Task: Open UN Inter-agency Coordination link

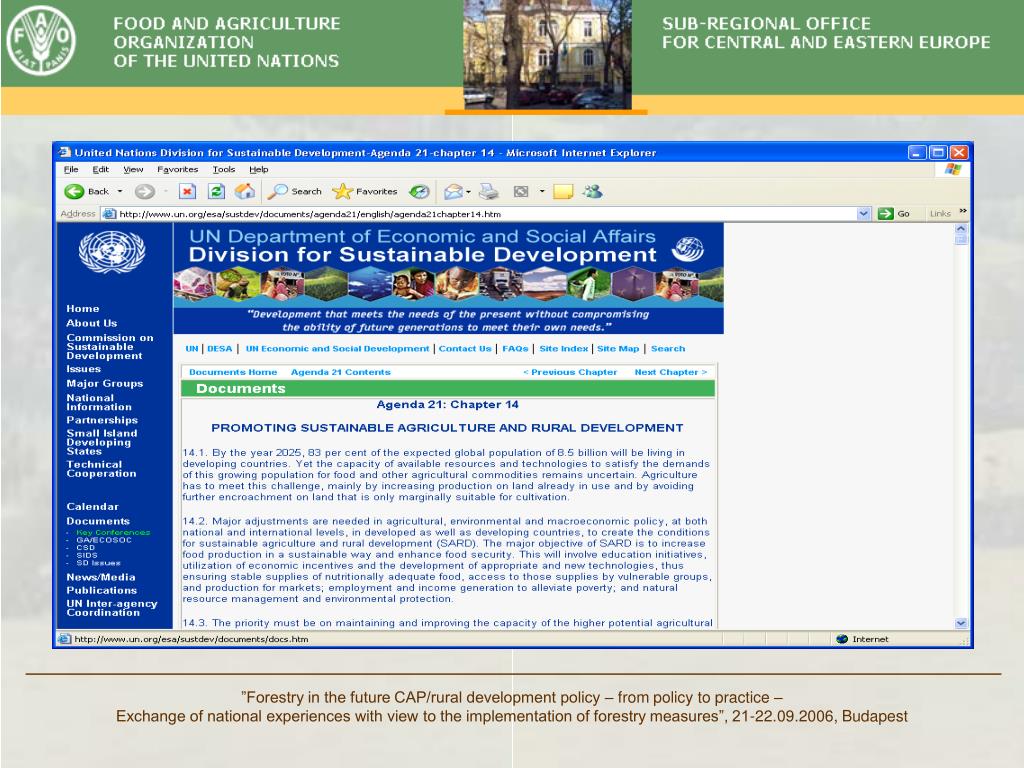Action: click(x=112, y=608)
